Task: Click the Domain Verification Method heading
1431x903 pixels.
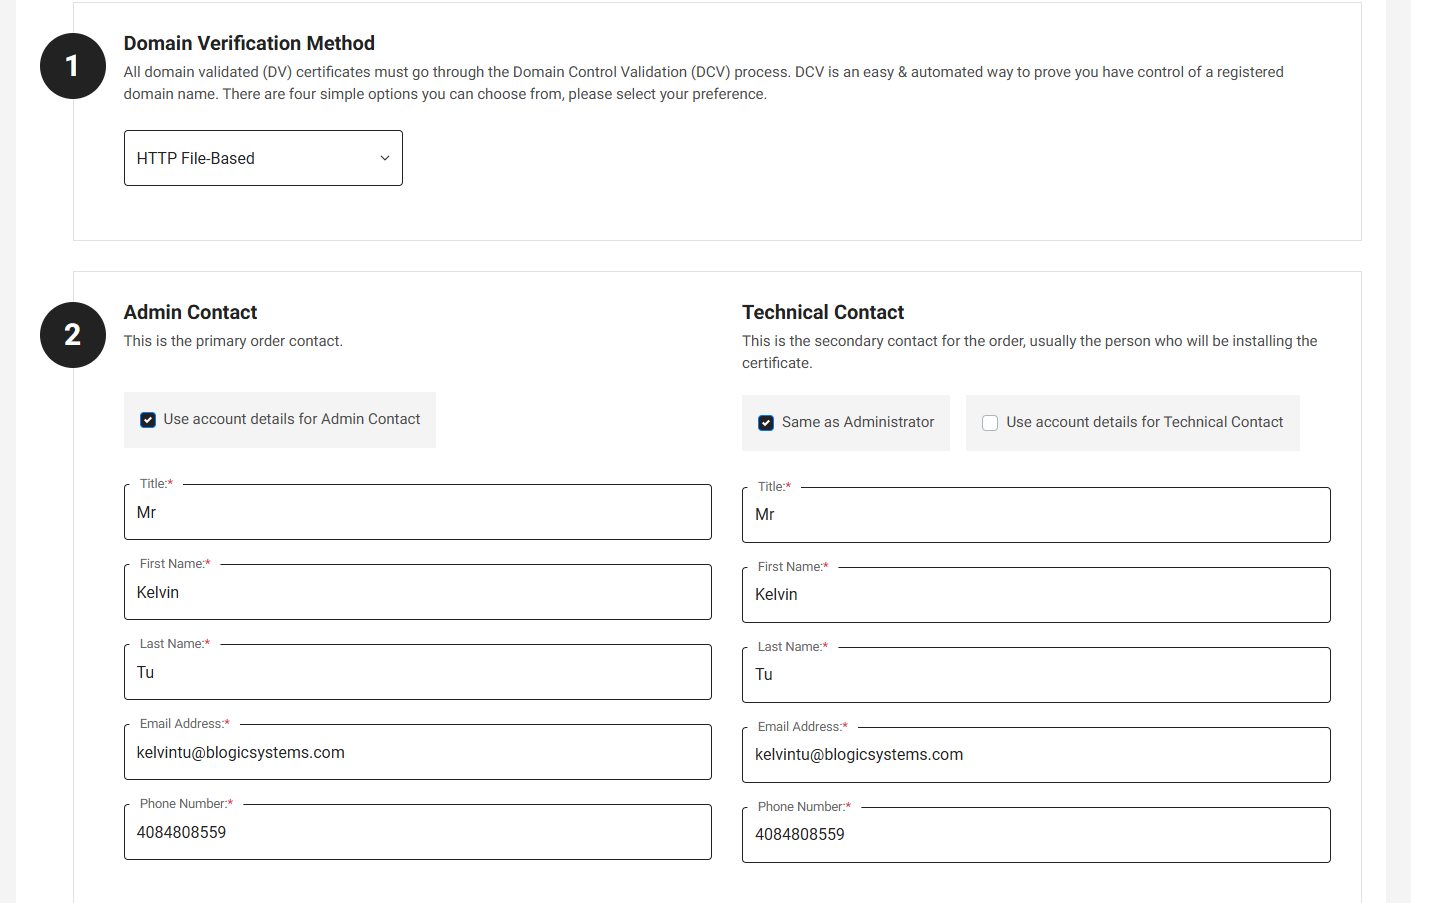Action: tap(249, 43)
